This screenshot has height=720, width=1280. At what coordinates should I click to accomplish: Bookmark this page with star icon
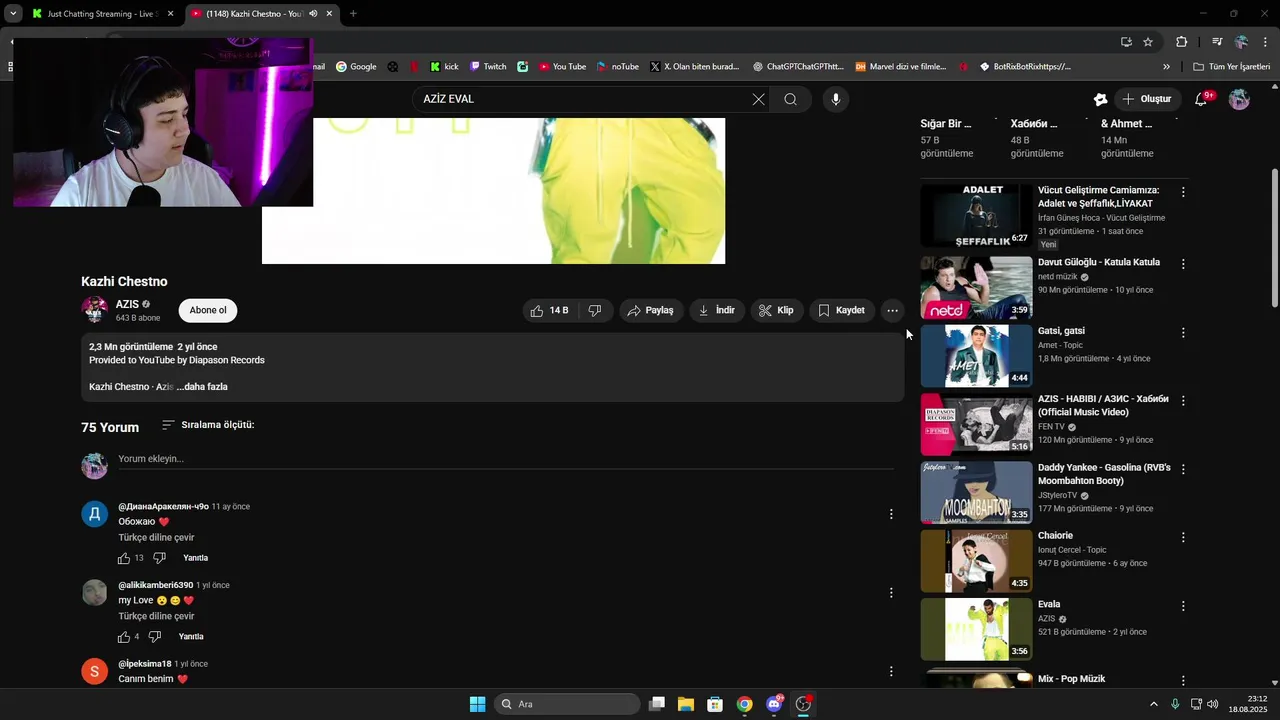(1148, 42)
